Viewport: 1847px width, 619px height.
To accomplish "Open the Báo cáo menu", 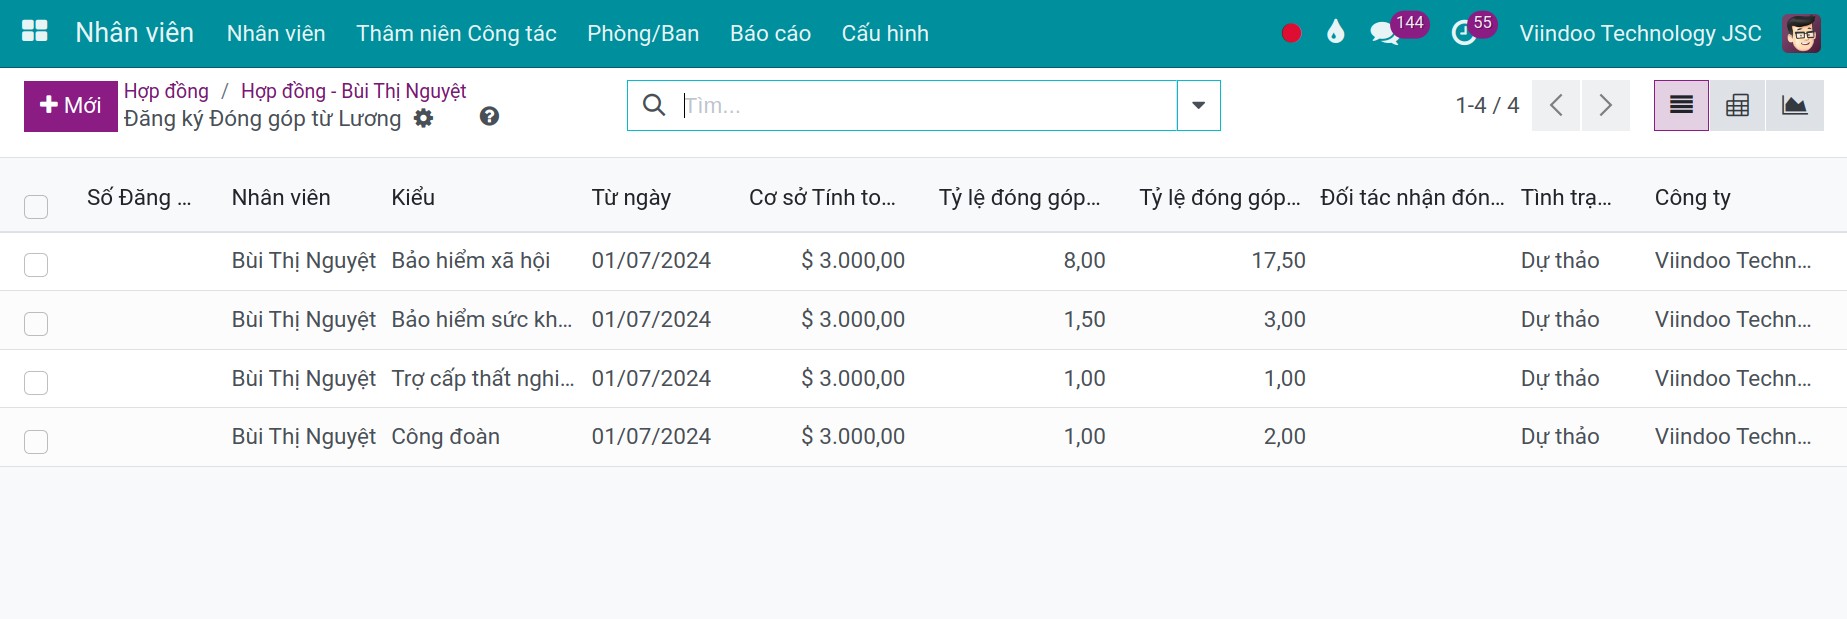I will tap(770, 33).
